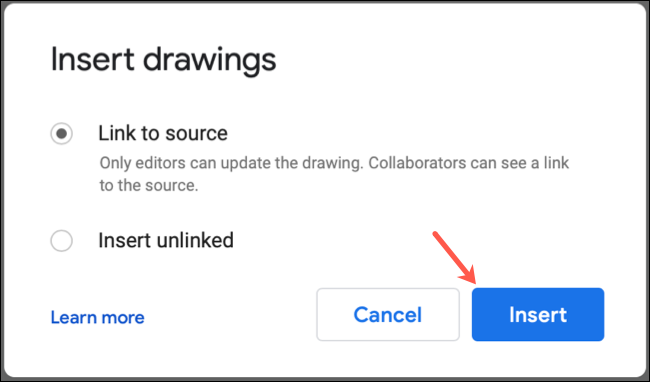Viewport: 650px width, 382px height.
Task: Click the word unlinked in Insert unlinked
Action: pyautogui.click(x=194, y=240)
